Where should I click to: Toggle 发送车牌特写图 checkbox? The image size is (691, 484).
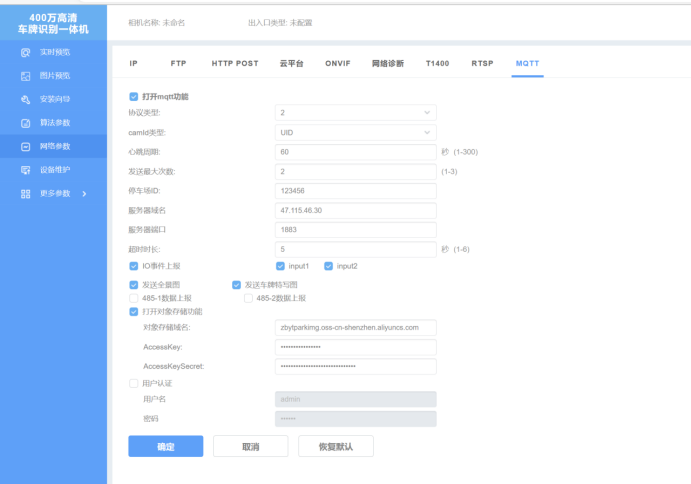[236, 285]
